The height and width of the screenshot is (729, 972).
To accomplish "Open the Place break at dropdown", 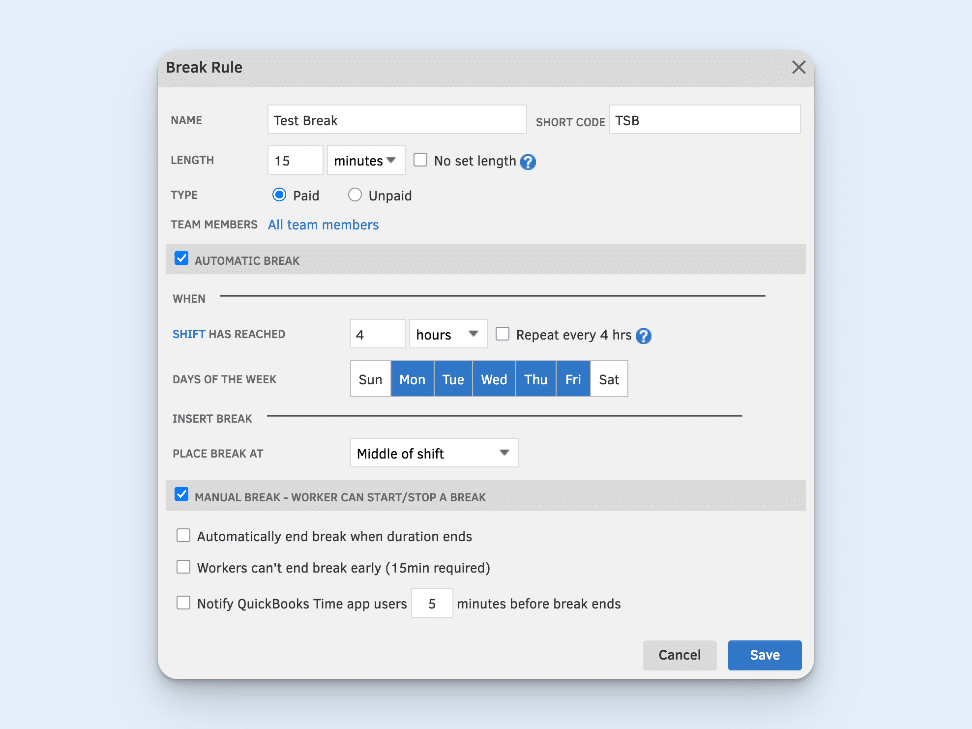I will pyautogui.click(x=433, y=452).
